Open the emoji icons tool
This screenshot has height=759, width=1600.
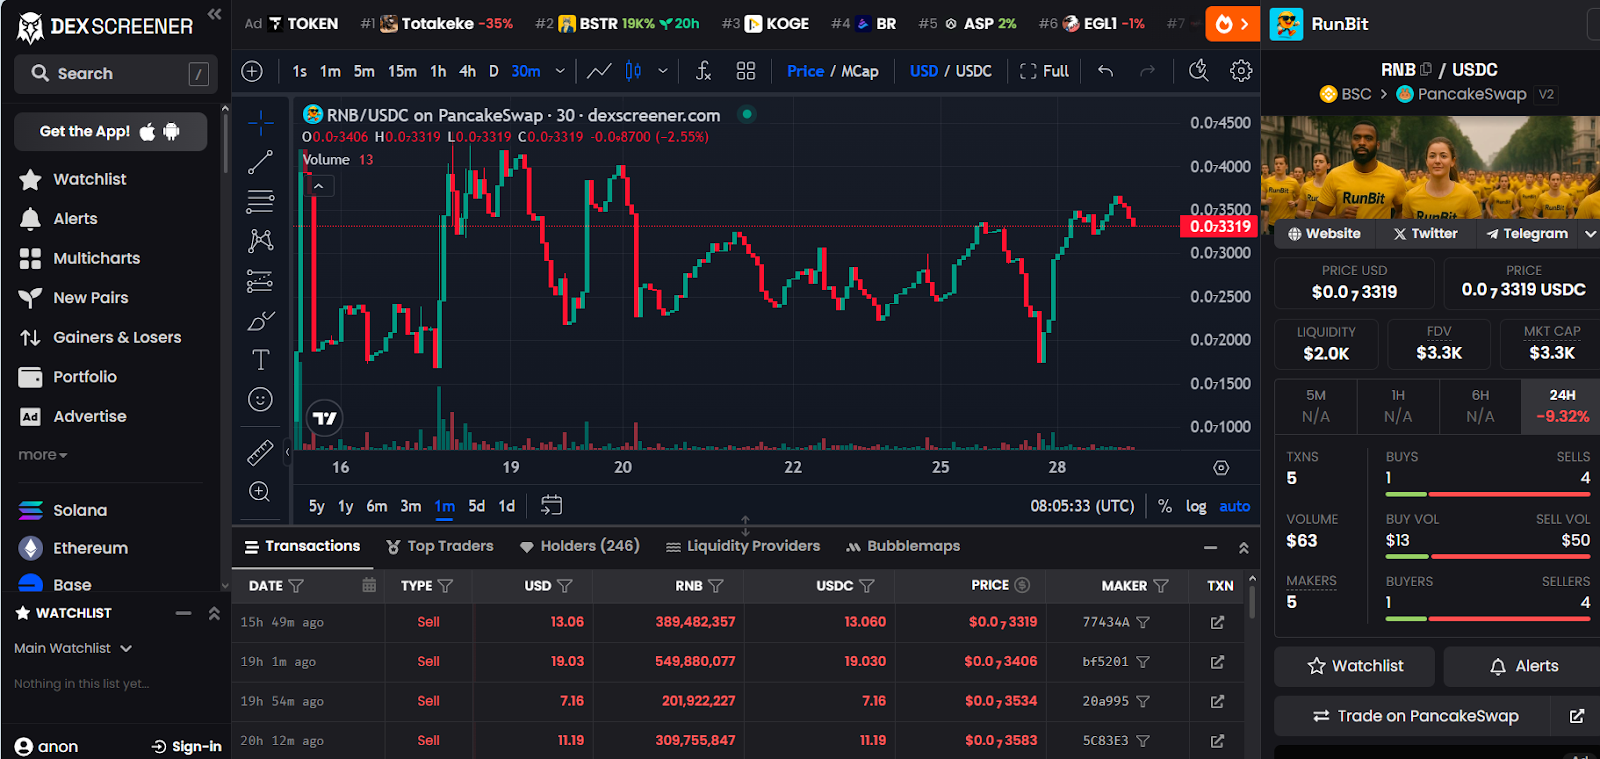tap(260, 400)
